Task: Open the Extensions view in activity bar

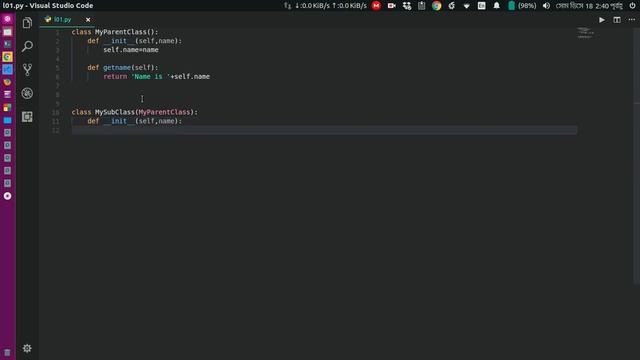Action: coord(27,117)
